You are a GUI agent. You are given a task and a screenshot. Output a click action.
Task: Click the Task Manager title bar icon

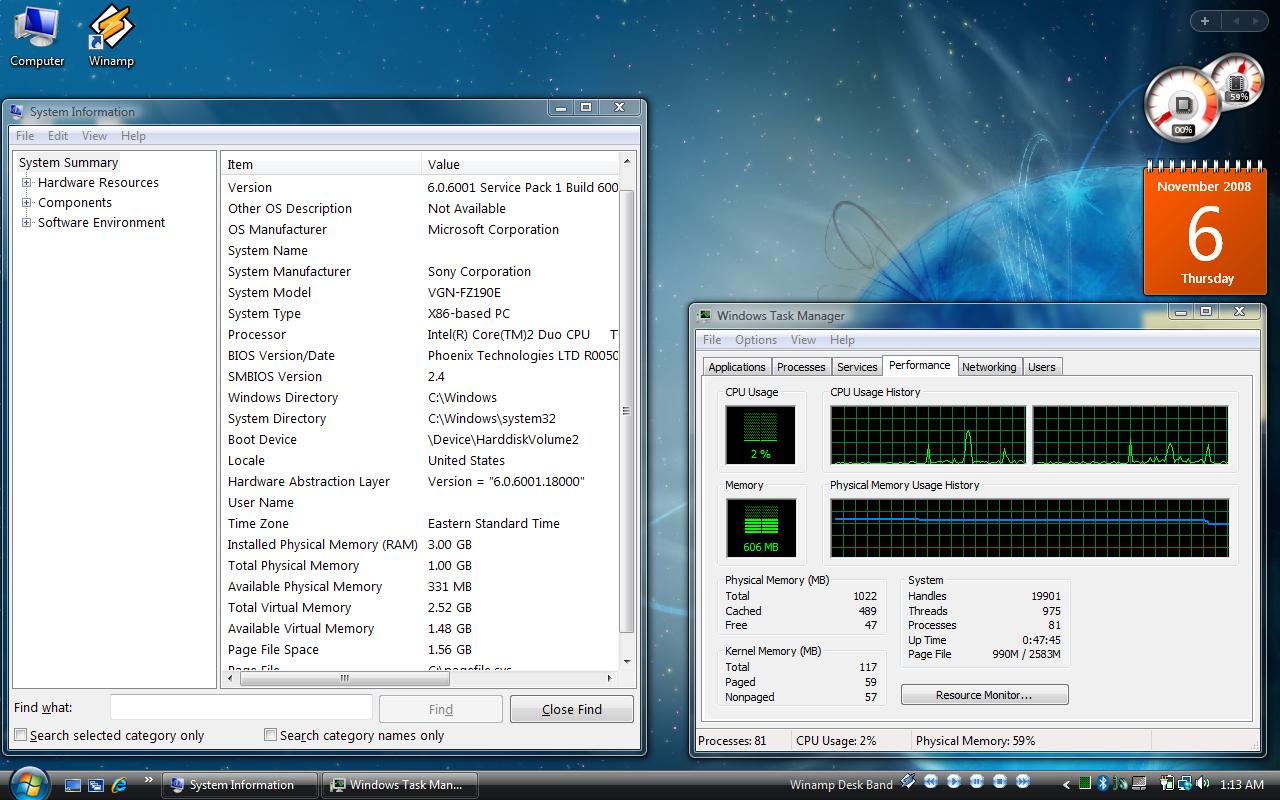pos(704,315)
